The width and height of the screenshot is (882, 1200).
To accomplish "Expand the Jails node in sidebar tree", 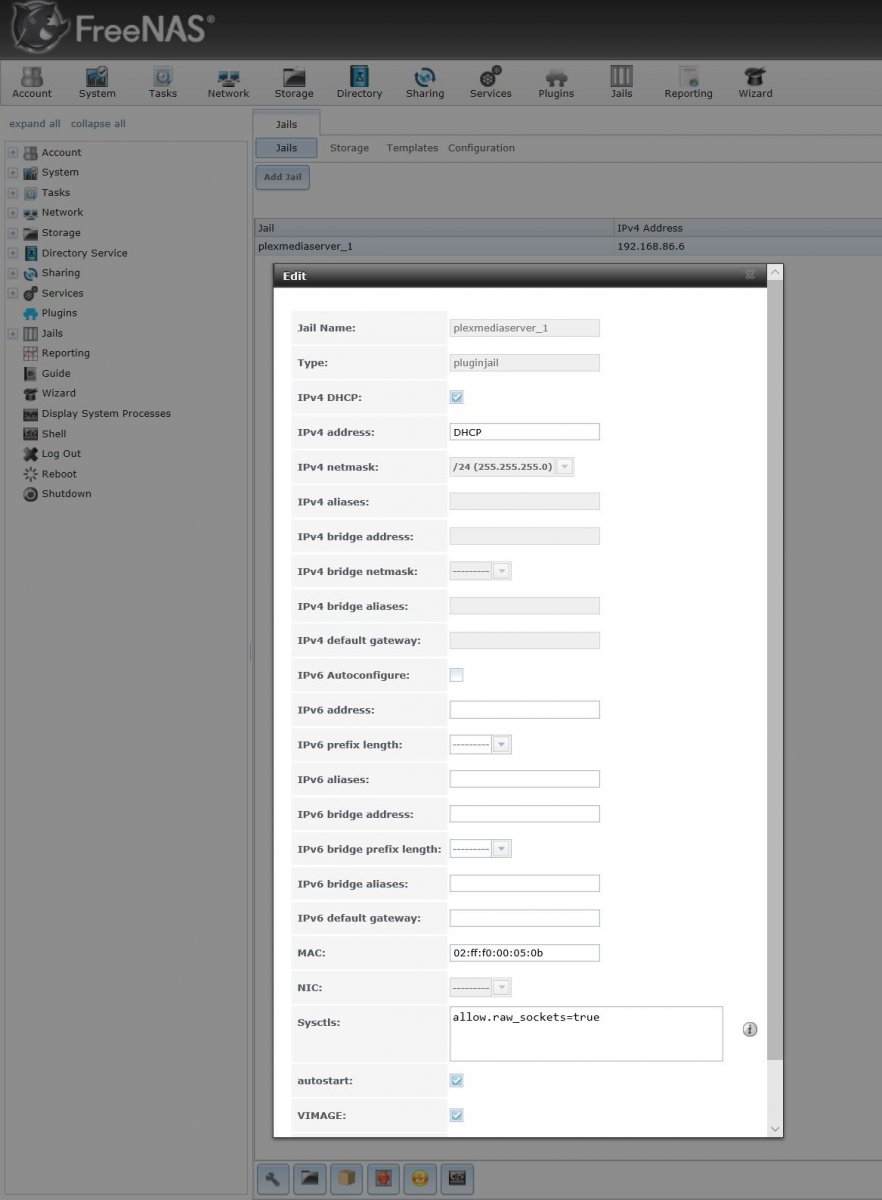I will click(13, 333).
